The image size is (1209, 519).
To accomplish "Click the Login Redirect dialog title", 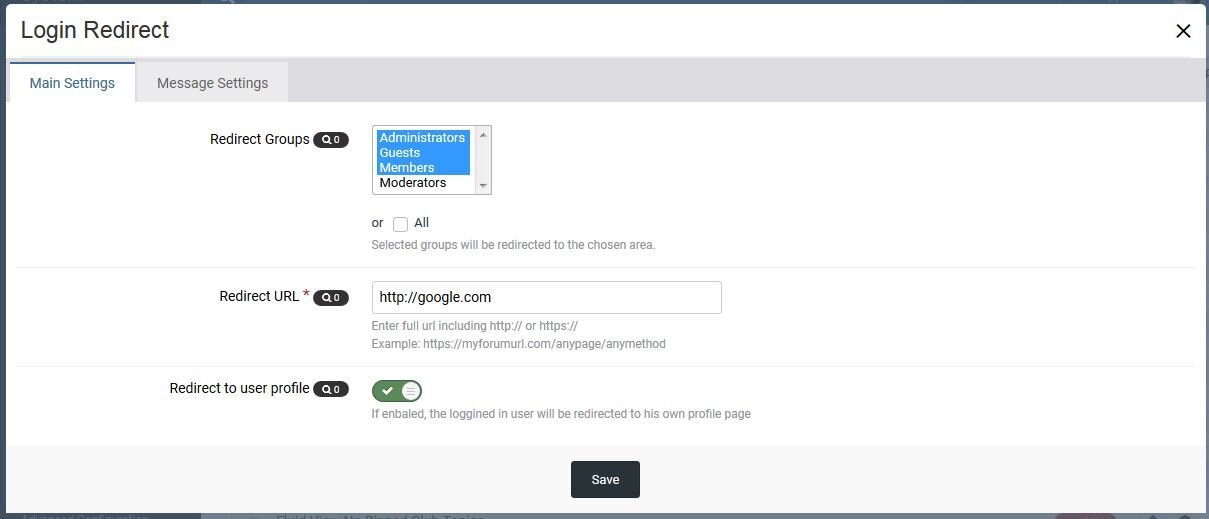I will (x=95, y=30).
